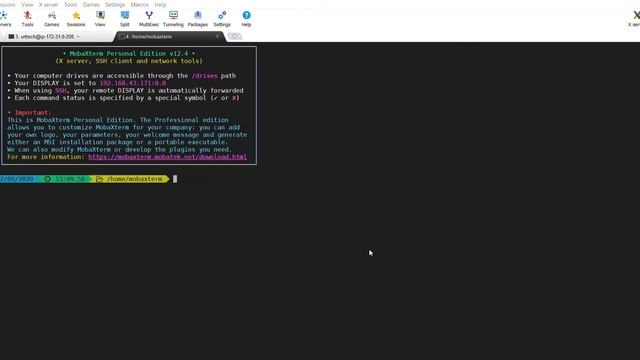Click the 192.168.43.171:0.0 DISPLAY value

133,83
